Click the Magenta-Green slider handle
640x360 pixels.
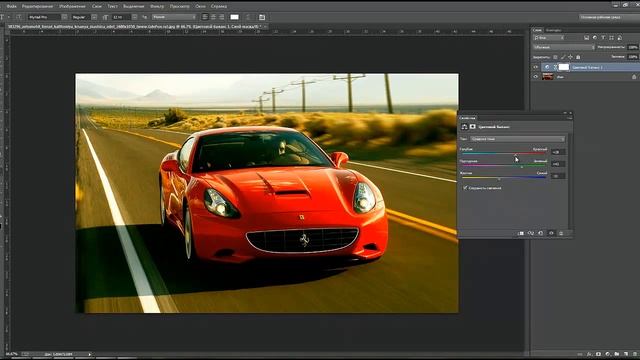[522, 167]
